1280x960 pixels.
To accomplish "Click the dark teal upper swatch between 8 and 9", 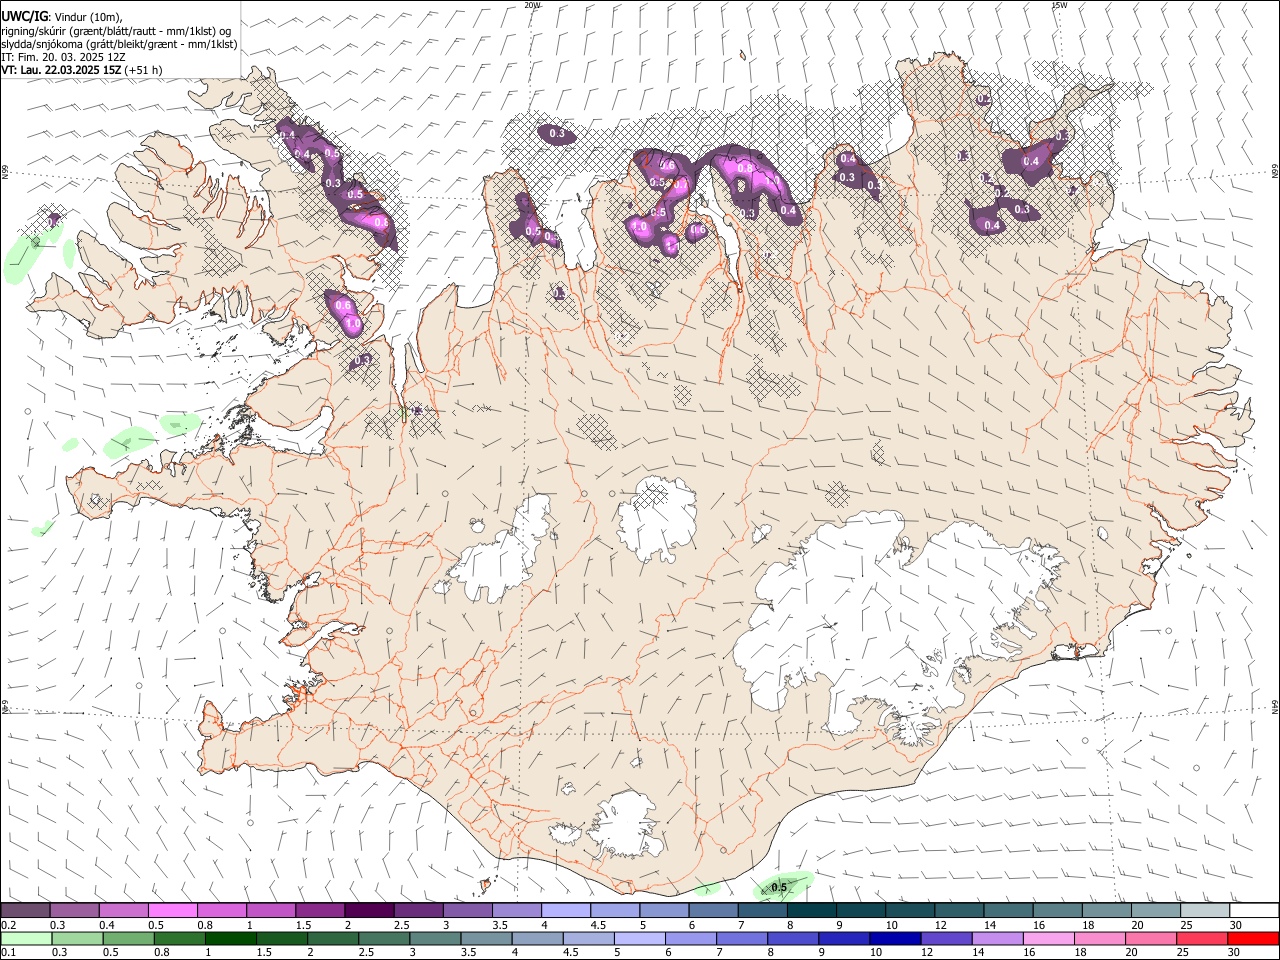I will coord(812,911).
